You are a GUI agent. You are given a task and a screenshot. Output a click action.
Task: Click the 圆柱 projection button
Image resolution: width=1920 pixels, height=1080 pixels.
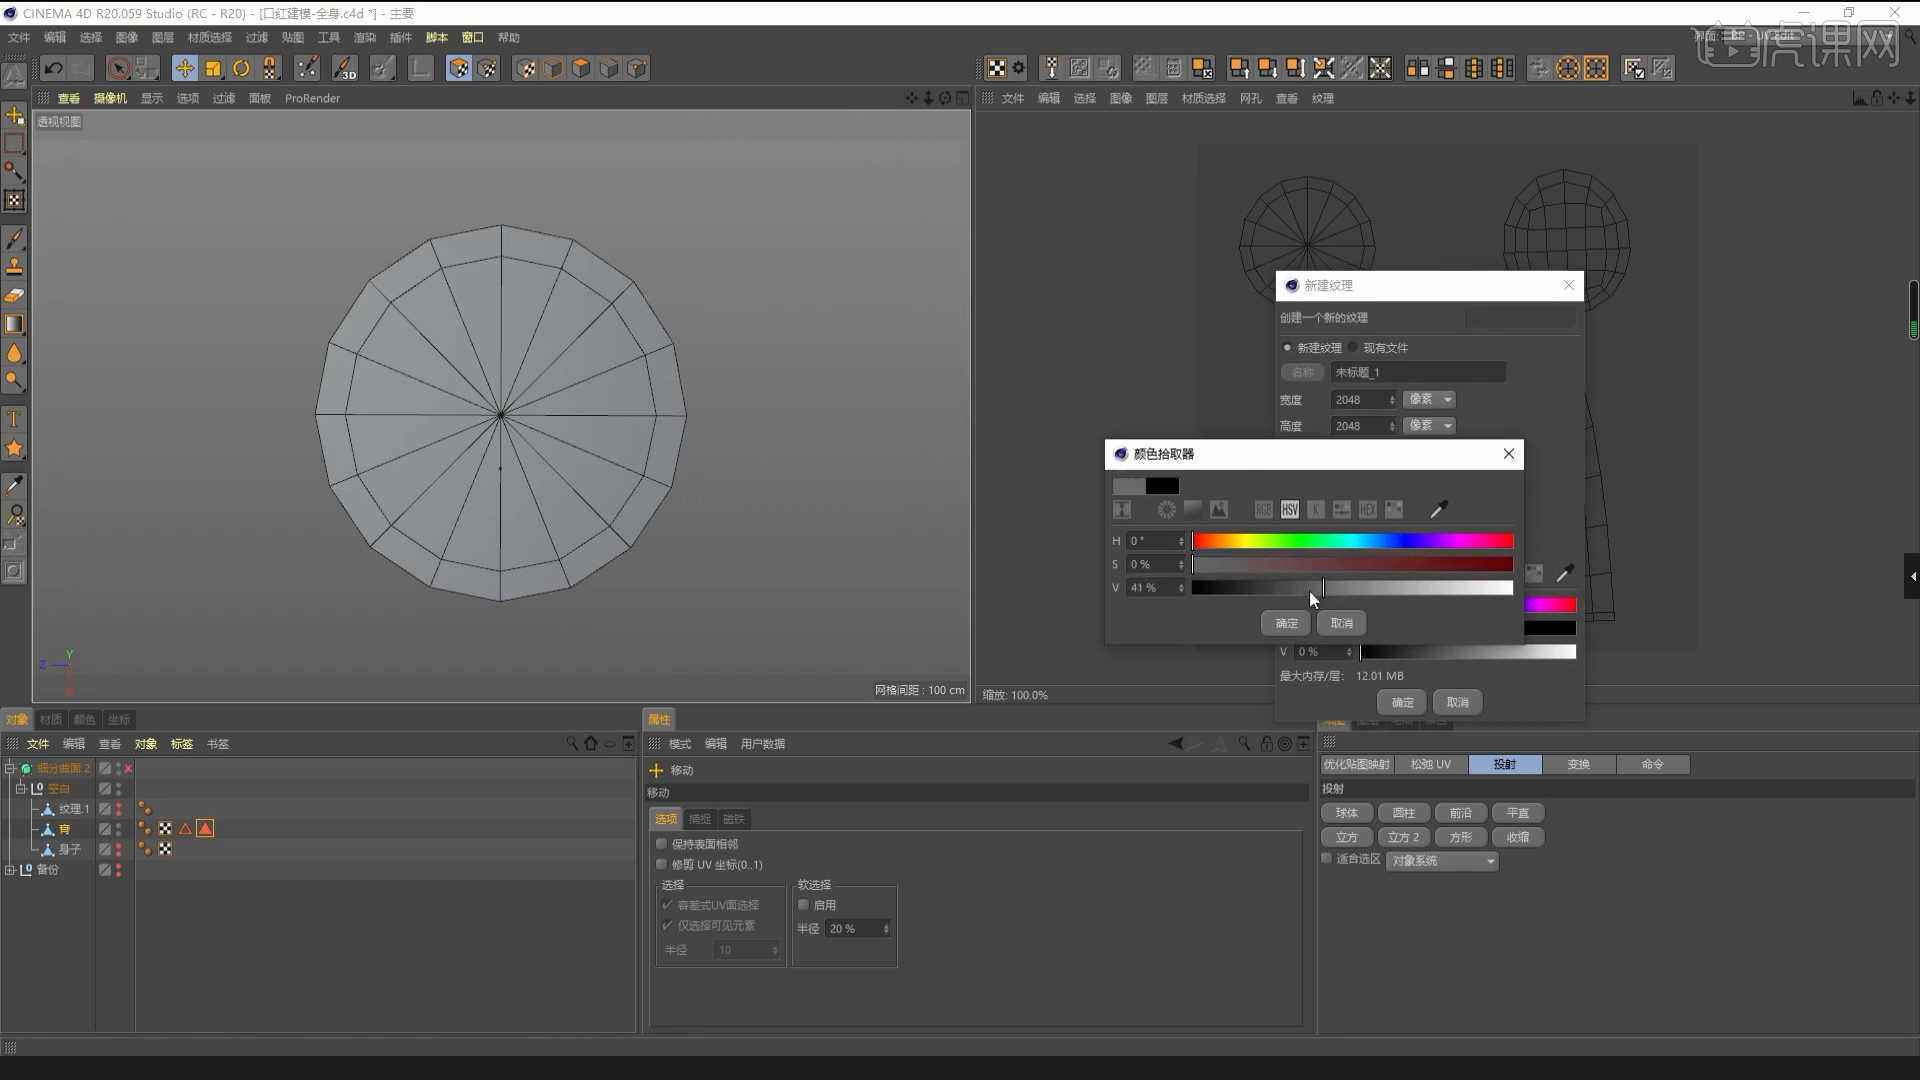click(1403, 813)
